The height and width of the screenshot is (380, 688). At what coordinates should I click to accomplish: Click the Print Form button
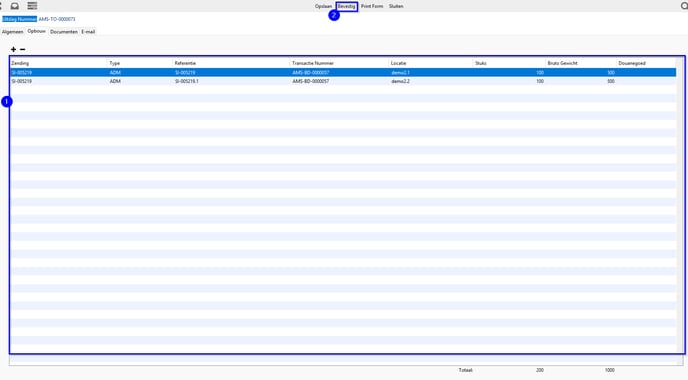[x=372, y=6]
